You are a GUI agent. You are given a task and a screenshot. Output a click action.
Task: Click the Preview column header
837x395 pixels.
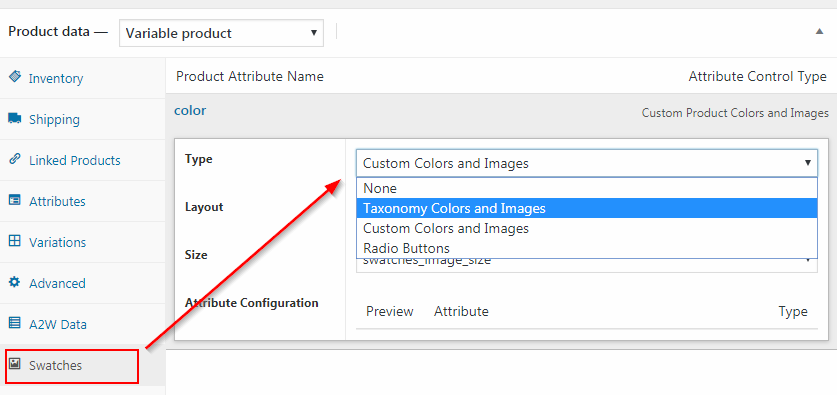390,311
